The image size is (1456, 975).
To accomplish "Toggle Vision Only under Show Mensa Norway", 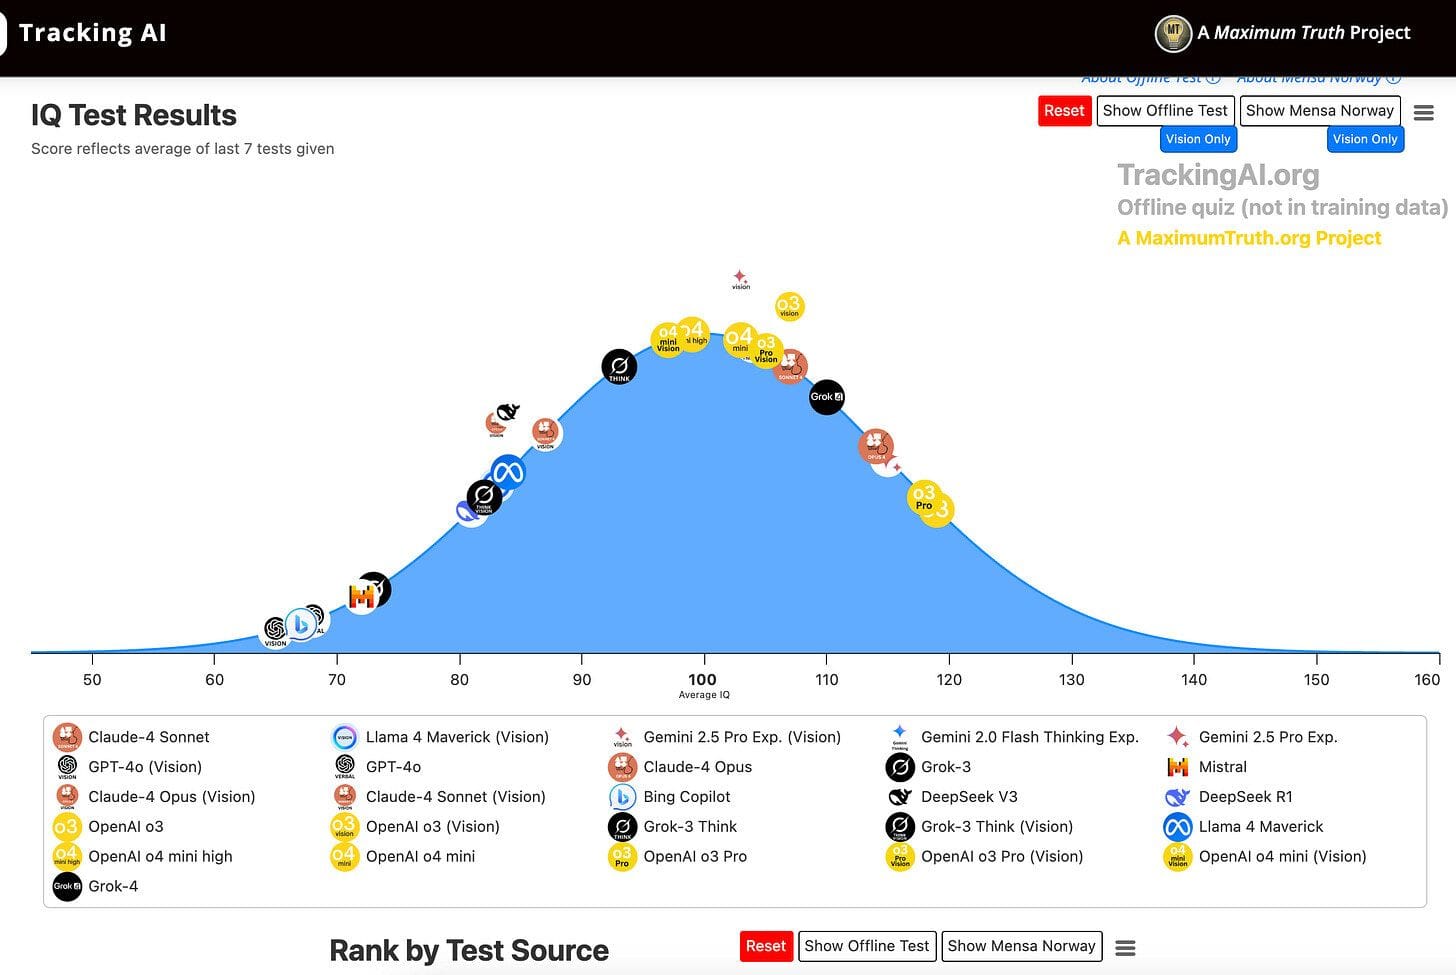I will click(1364, 140).
